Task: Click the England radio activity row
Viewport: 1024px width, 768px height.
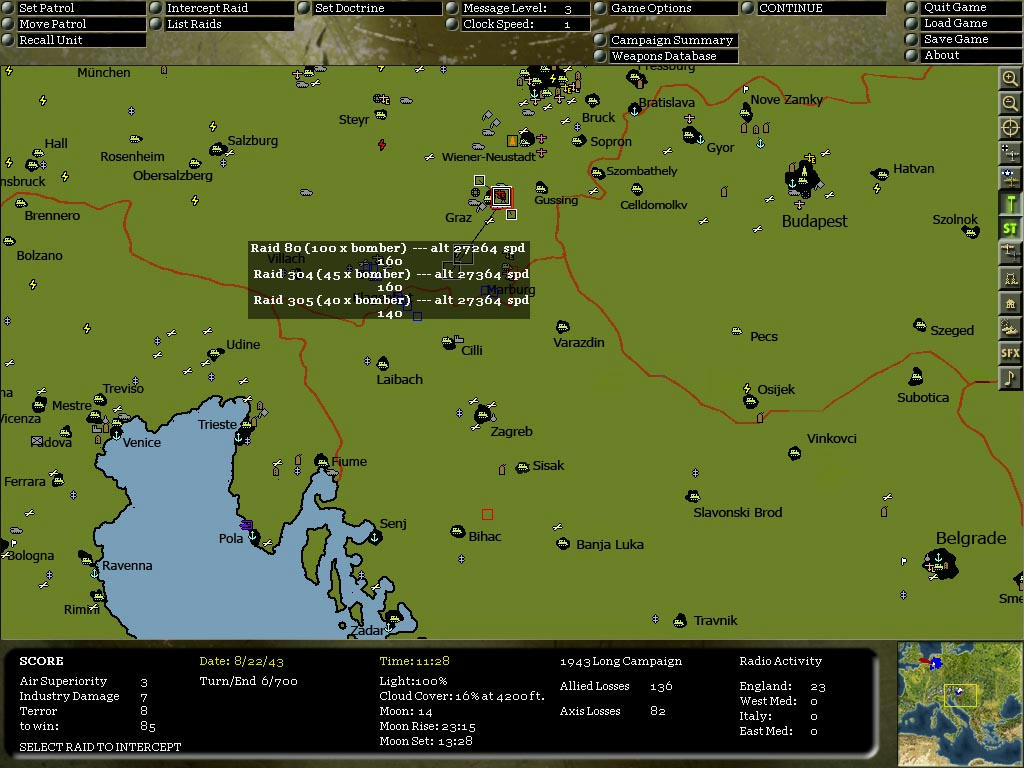Action: coord(782,686)
